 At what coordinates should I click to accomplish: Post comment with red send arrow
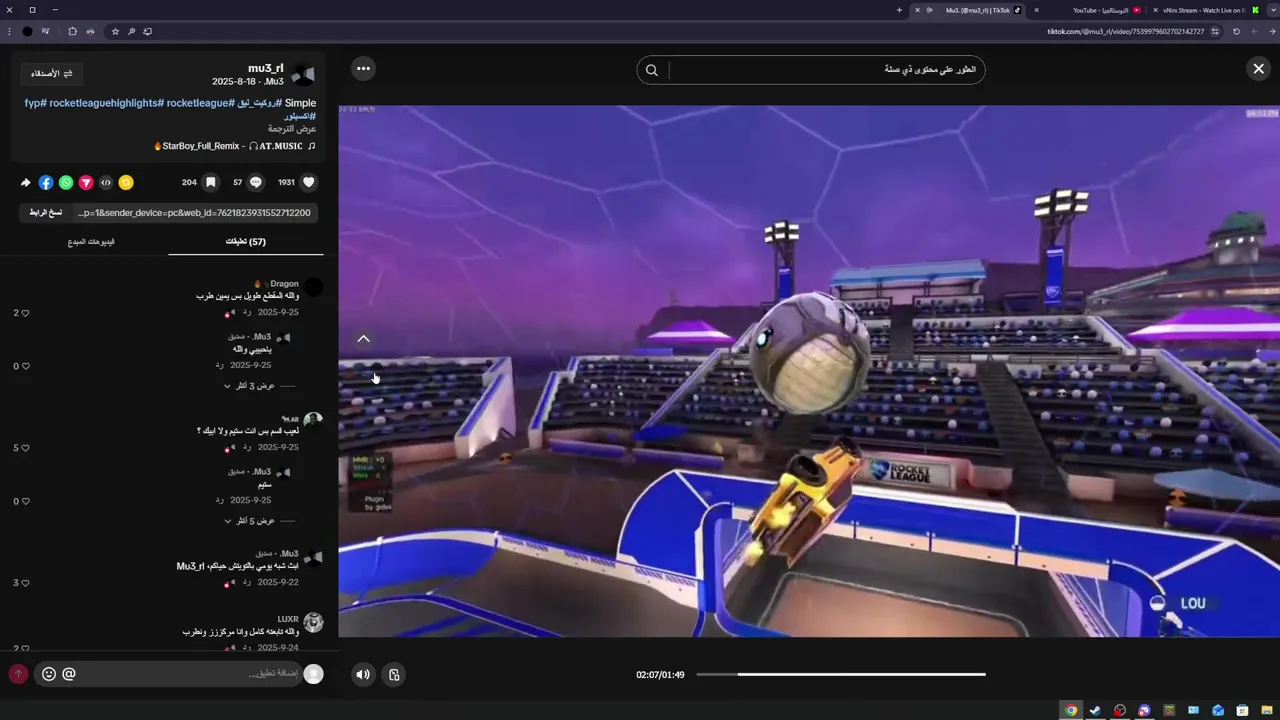18,674
